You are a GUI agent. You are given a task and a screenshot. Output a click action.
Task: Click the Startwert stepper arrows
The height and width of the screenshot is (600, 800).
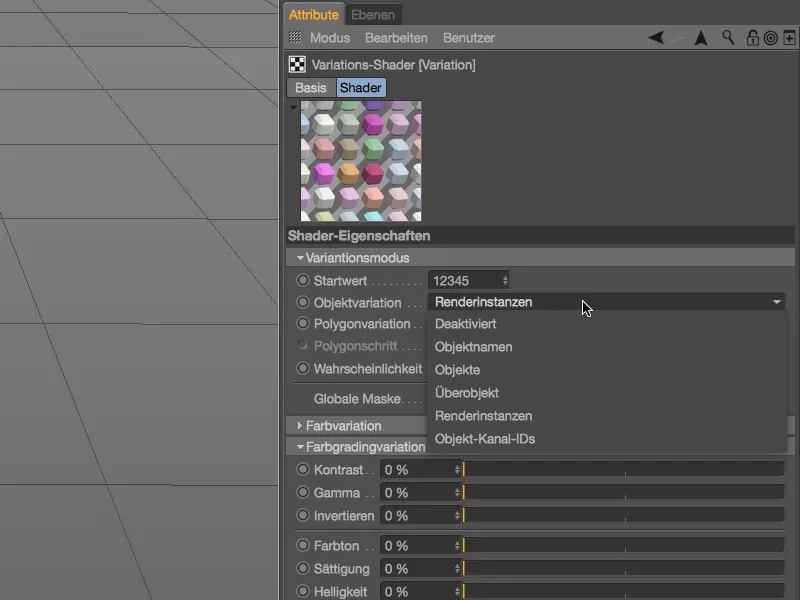505,281
